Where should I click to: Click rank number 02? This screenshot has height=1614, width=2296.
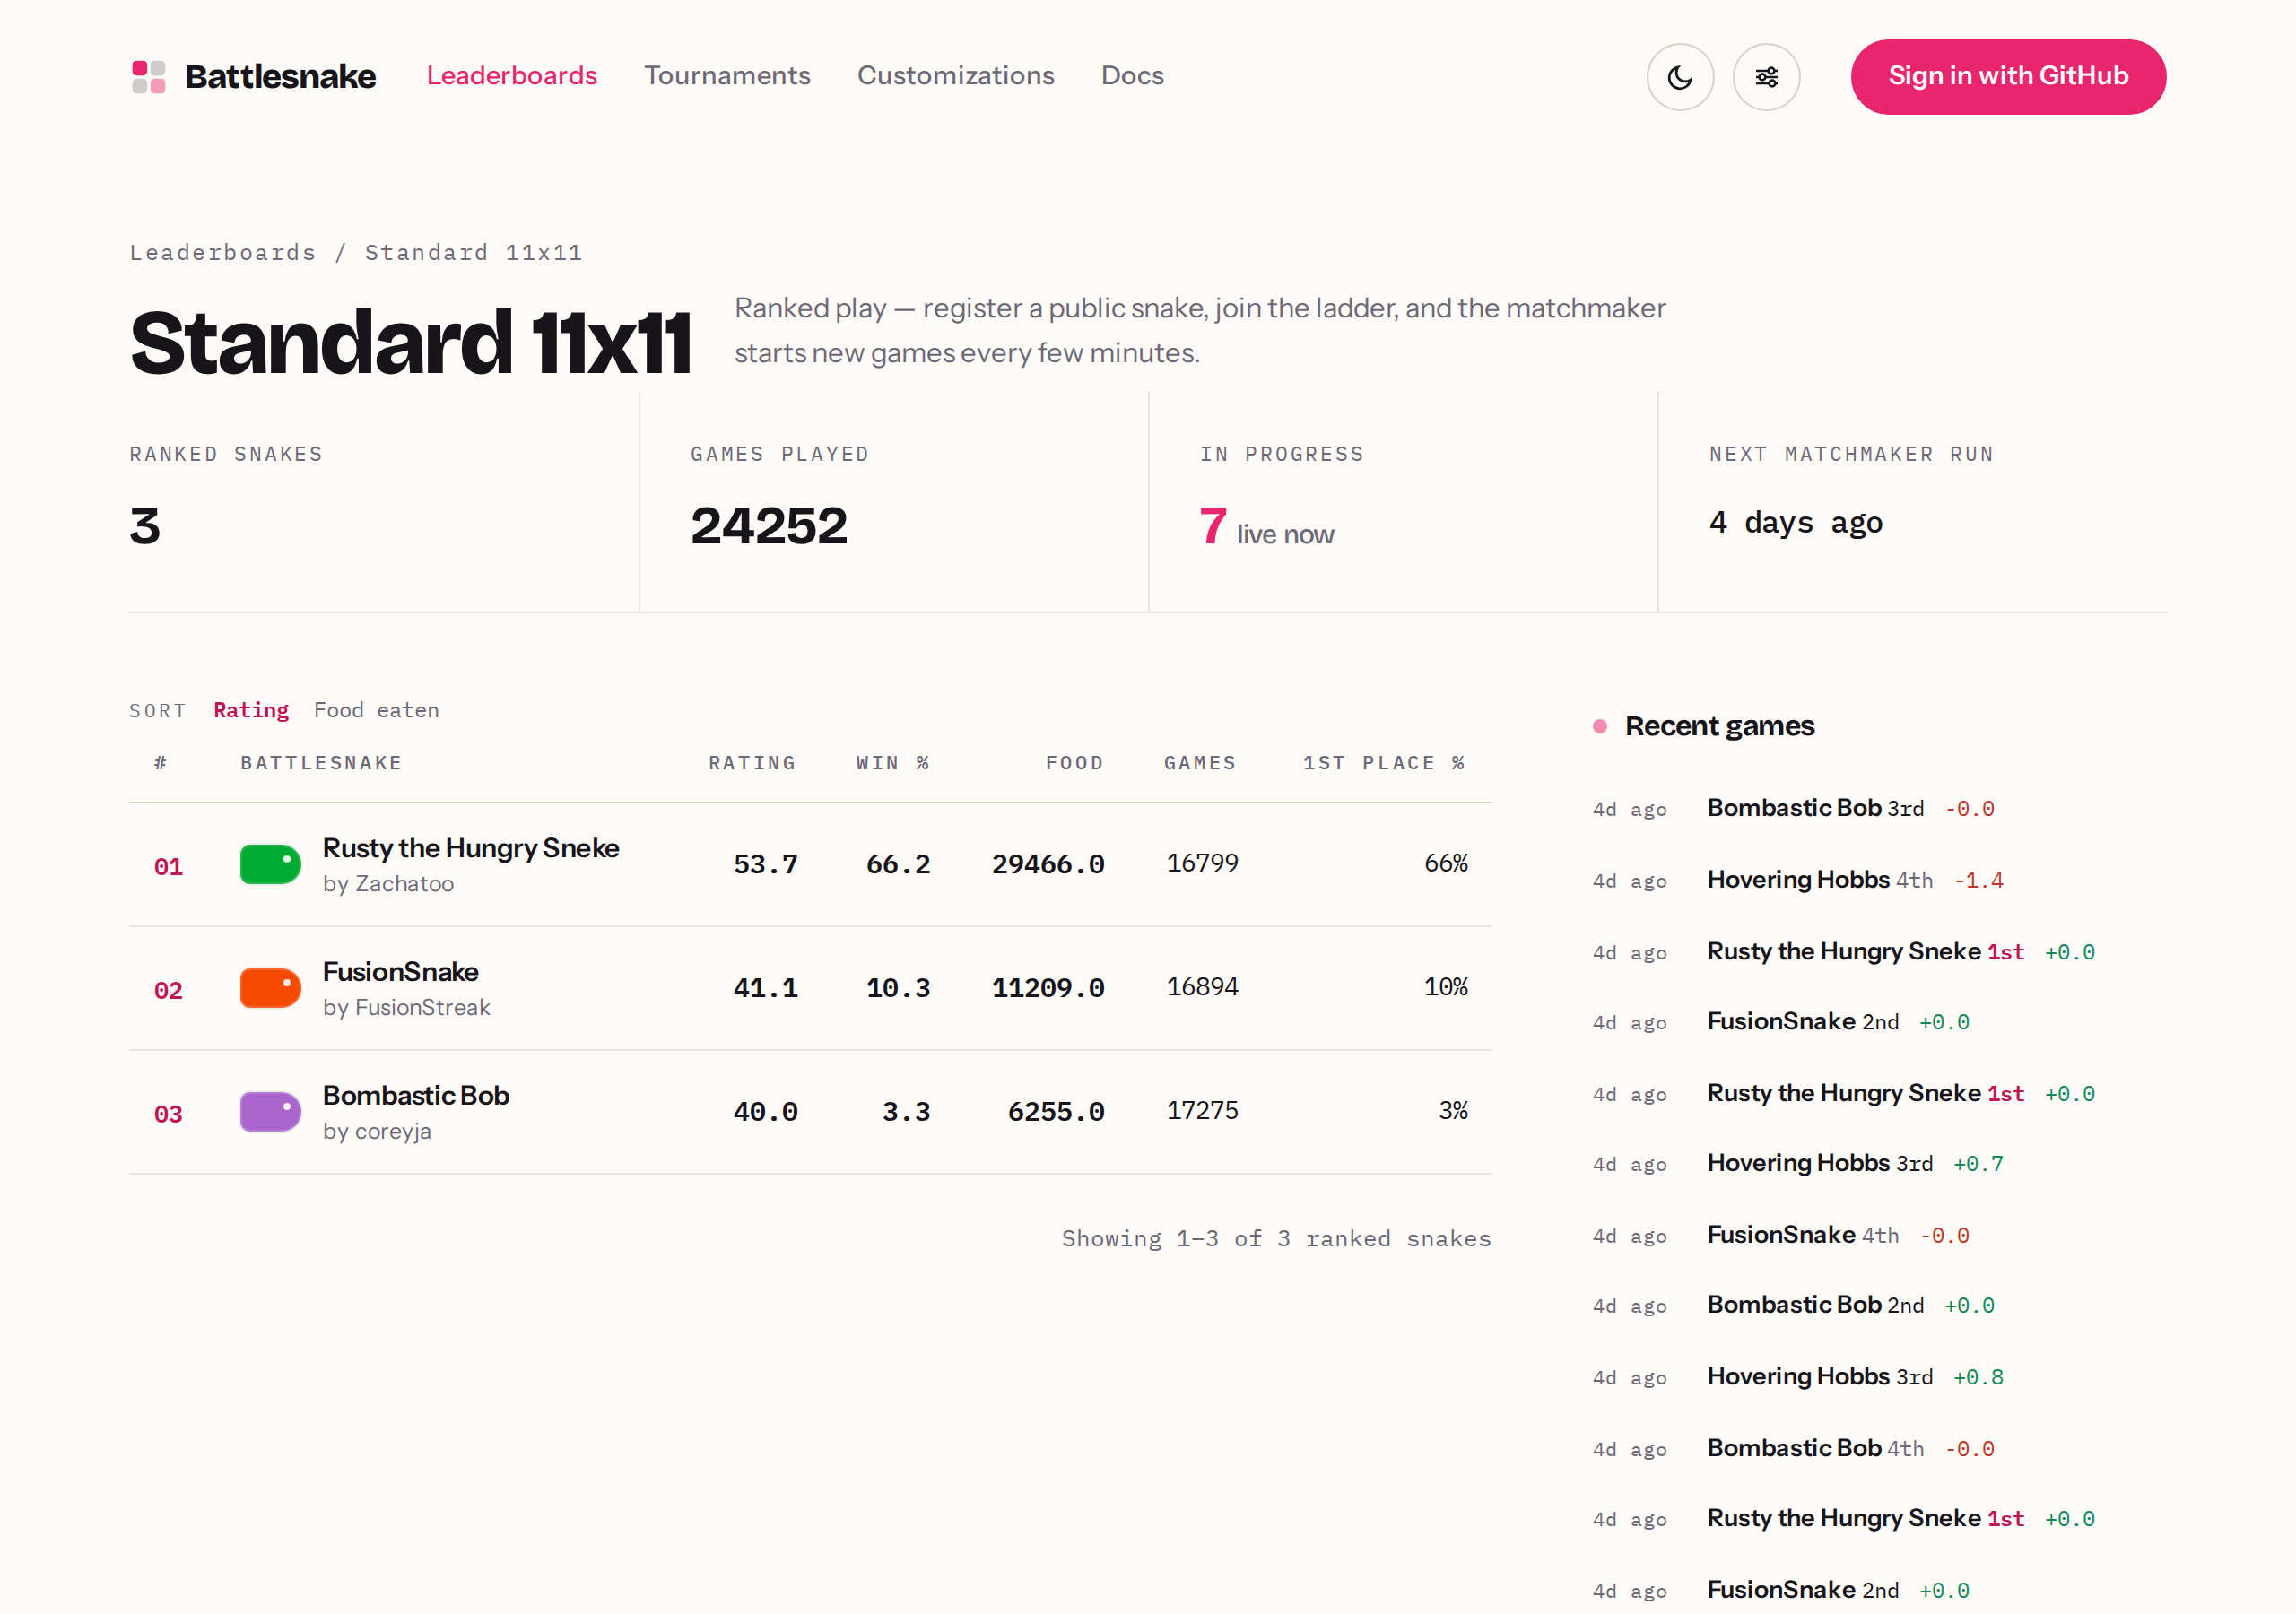click(x=168, y=991)
